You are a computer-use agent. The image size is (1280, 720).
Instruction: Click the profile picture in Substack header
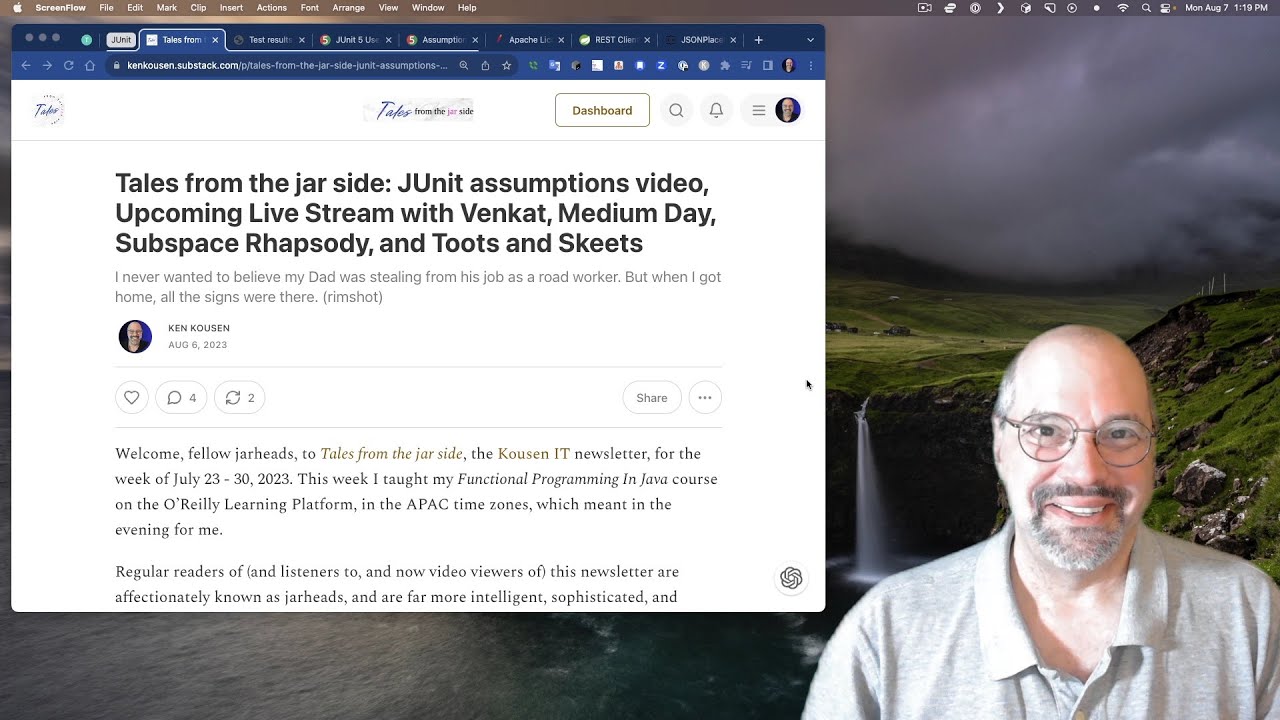click(788, 110)
